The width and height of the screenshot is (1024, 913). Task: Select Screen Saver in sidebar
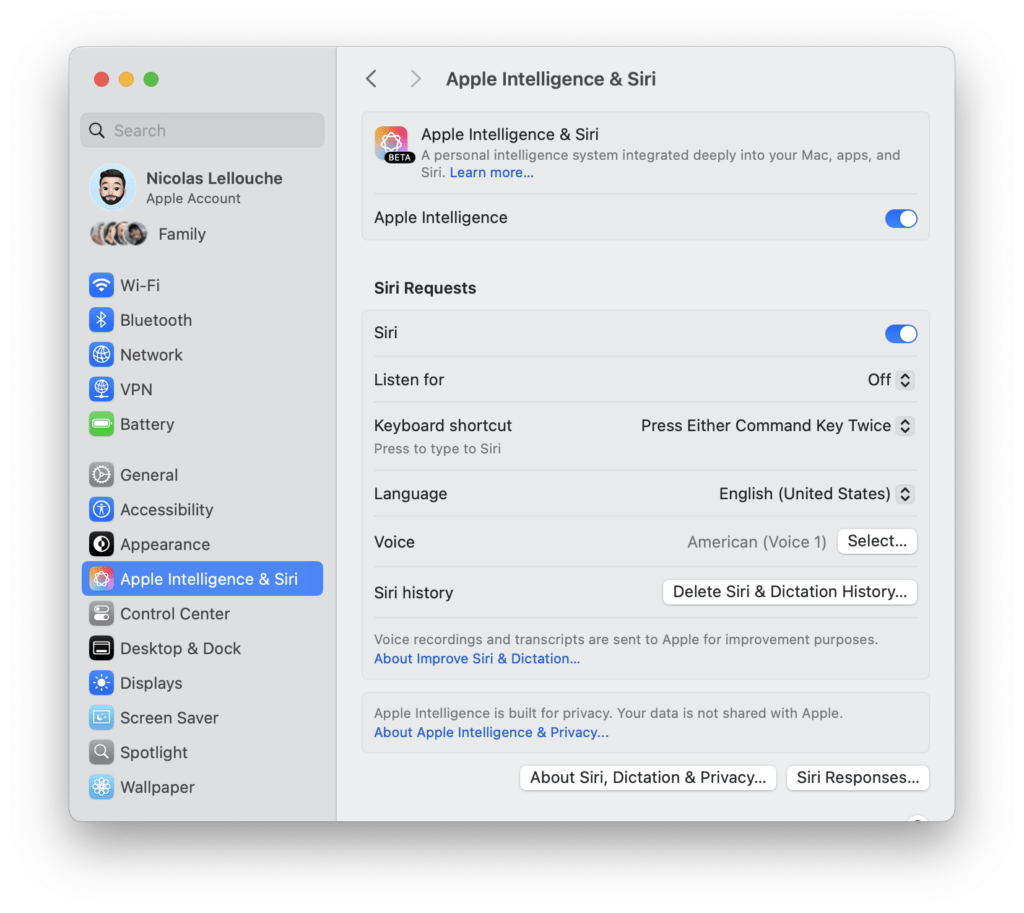202,717
